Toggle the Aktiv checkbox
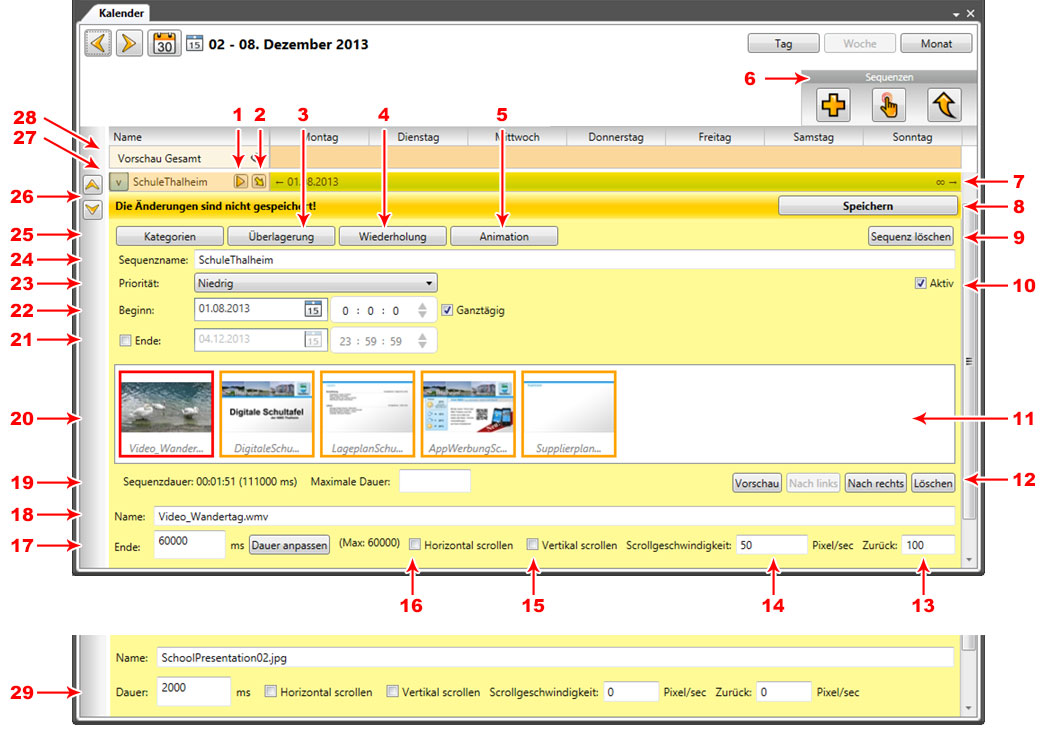1040x739 pixels. [920, 284]
